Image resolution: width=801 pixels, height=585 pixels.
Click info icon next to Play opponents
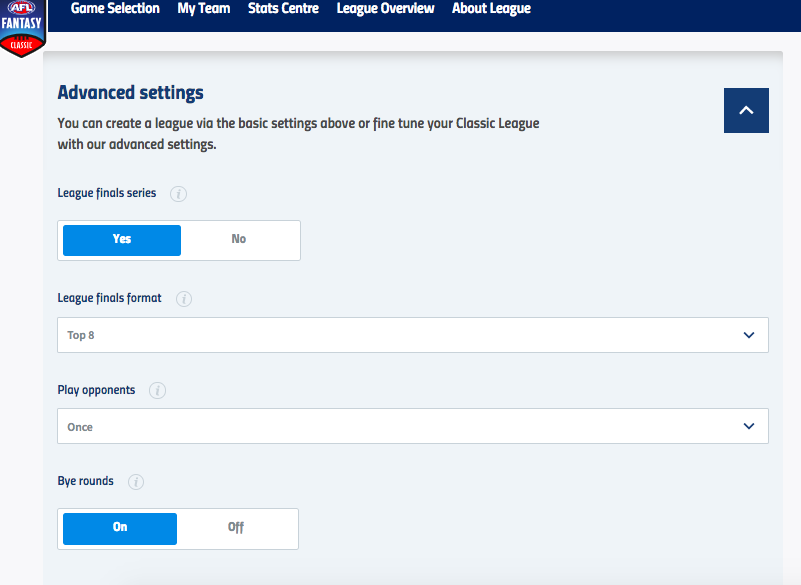[x=158, y=390]
